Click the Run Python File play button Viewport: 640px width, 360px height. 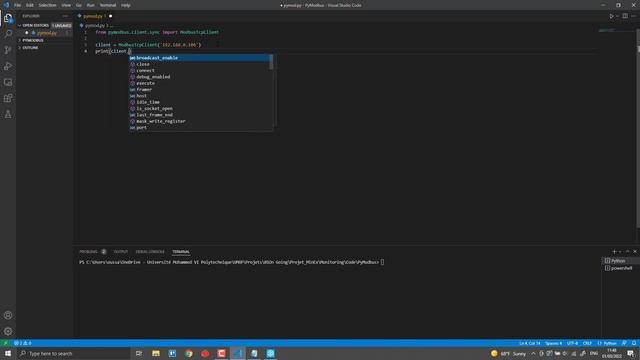pos(611,16)
